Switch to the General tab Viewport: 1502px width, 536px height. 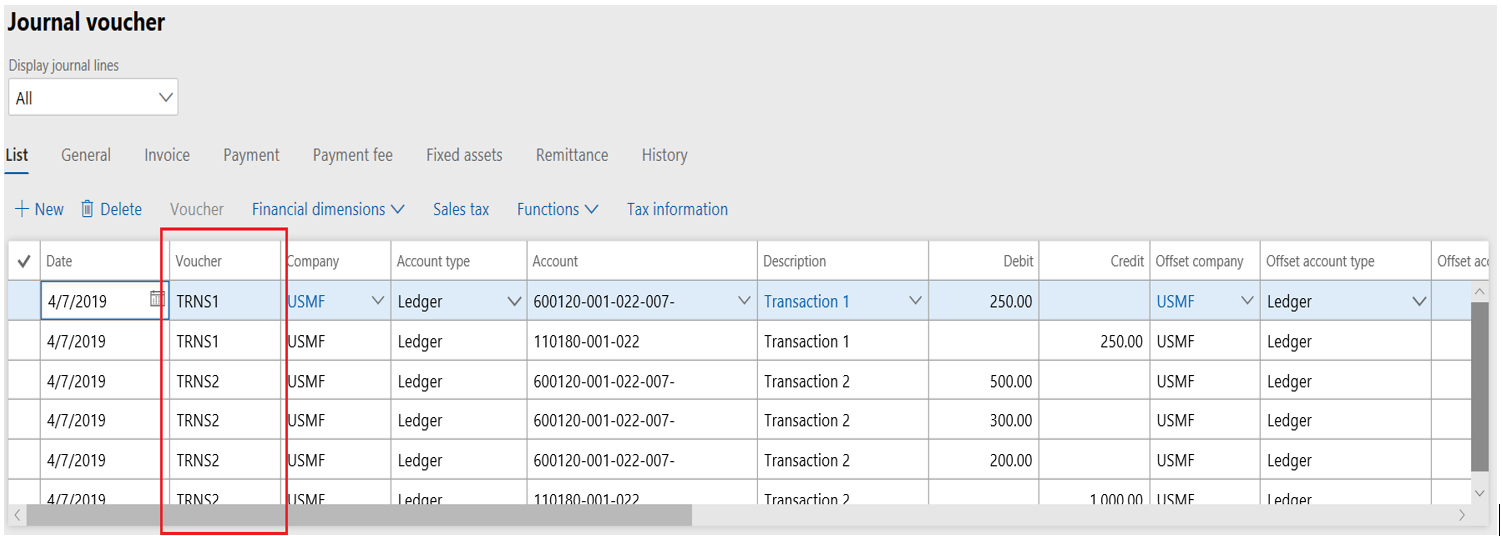[86, 155]
